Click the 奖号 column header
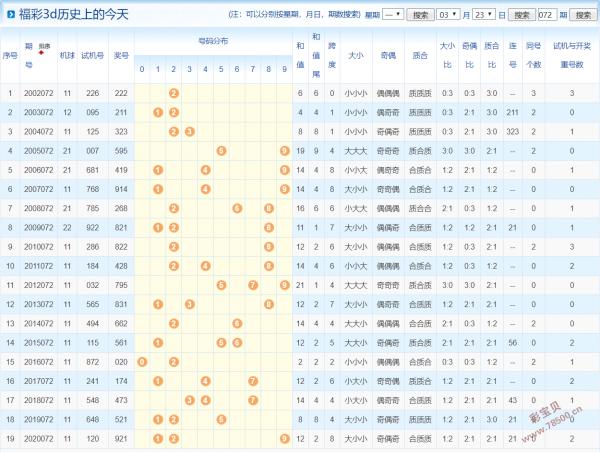Screen dimensions: 600x452 (x=121, y=56)
